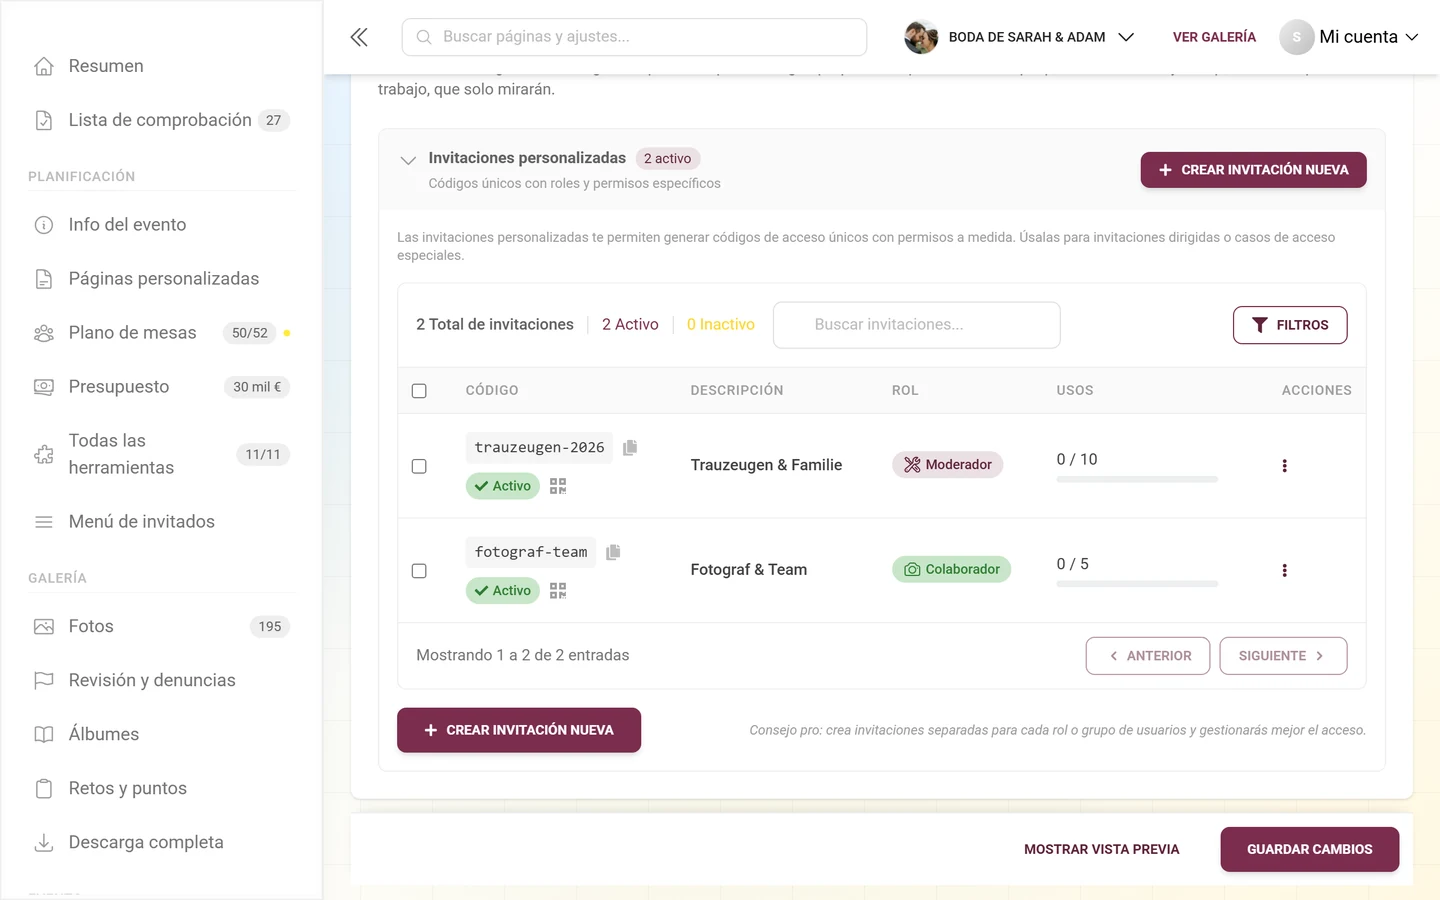Go to Siguiente page
1440x900 pixels.
tap(1283, 656)
